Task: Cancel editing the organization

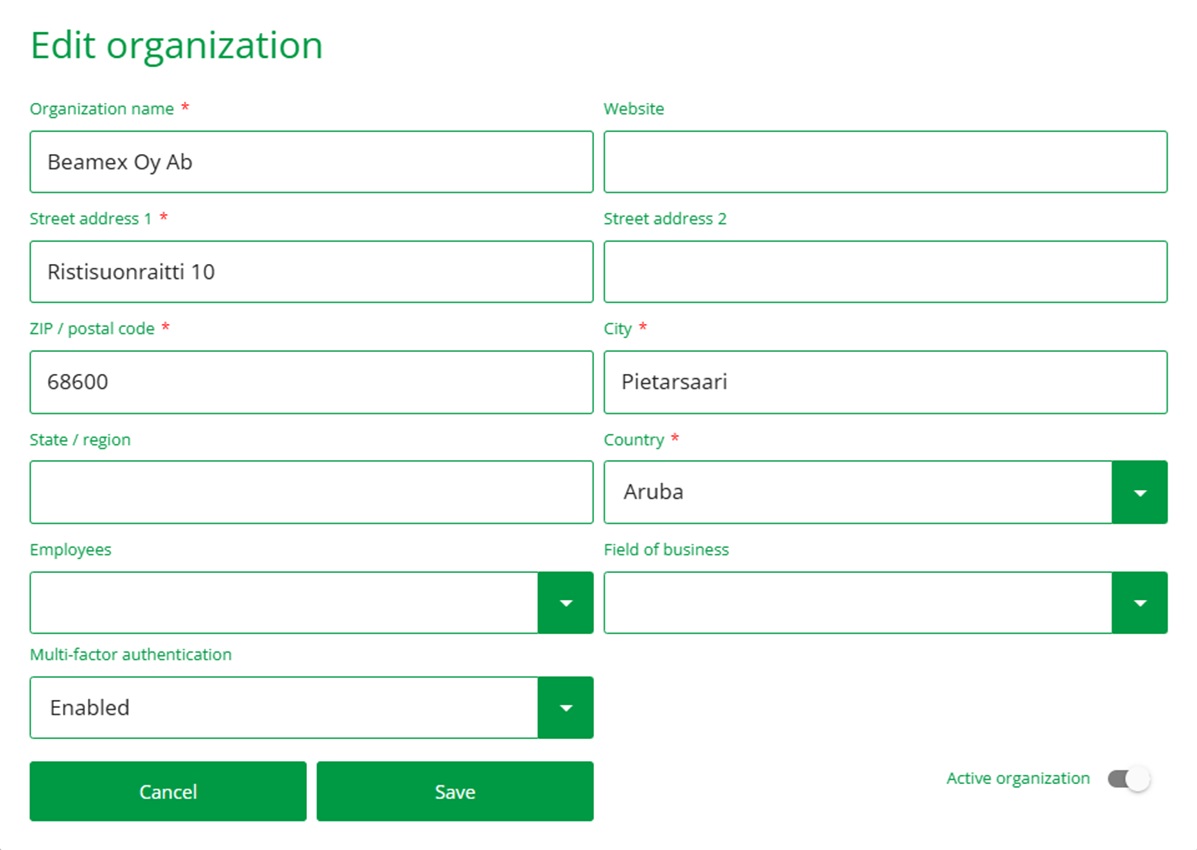Action: pyautogui.click(x=168, y=791)
